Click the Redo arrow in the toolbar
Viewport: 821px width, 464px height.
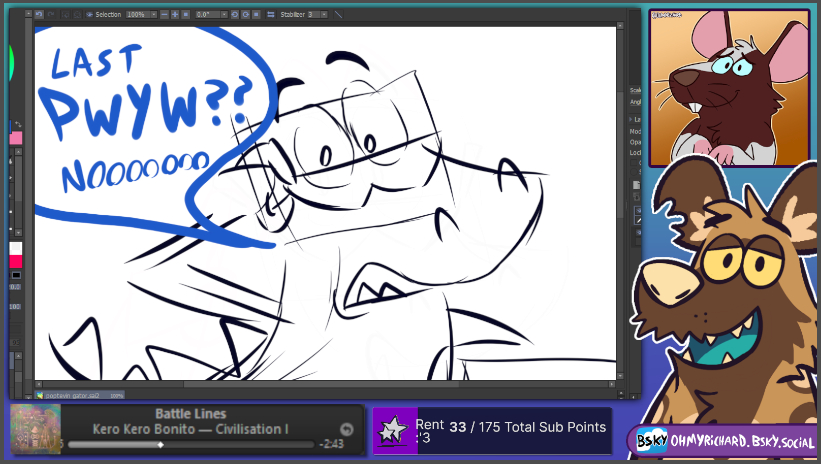click(x=51, y=15)
